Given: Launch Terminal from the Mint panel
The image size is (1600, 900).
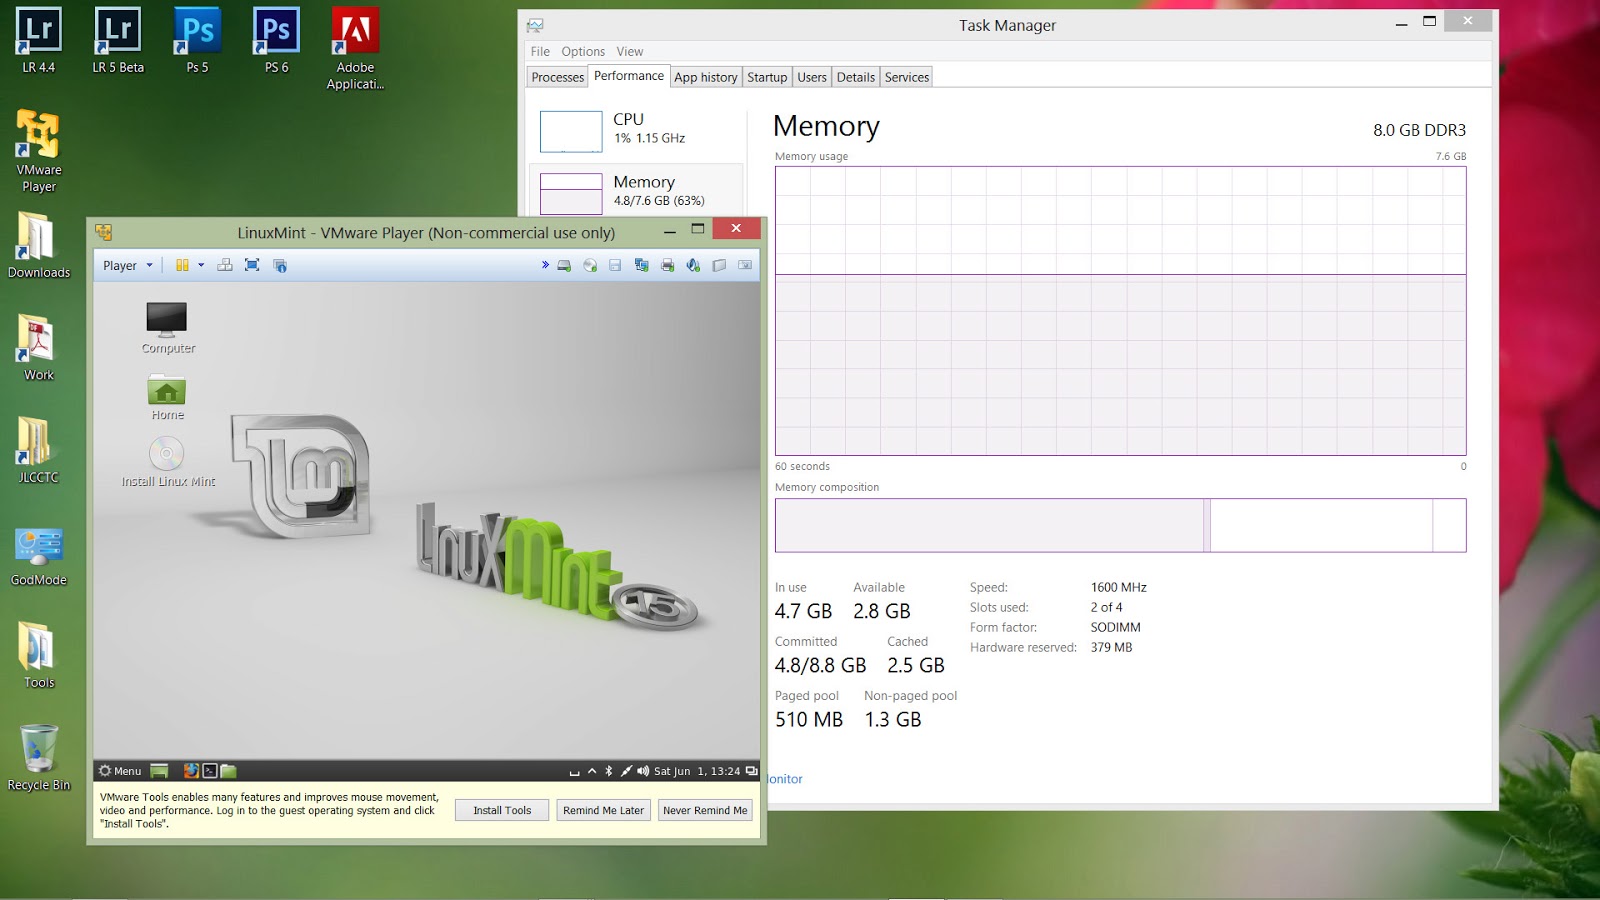Looking at the screenshot, I should coord(210,771).
